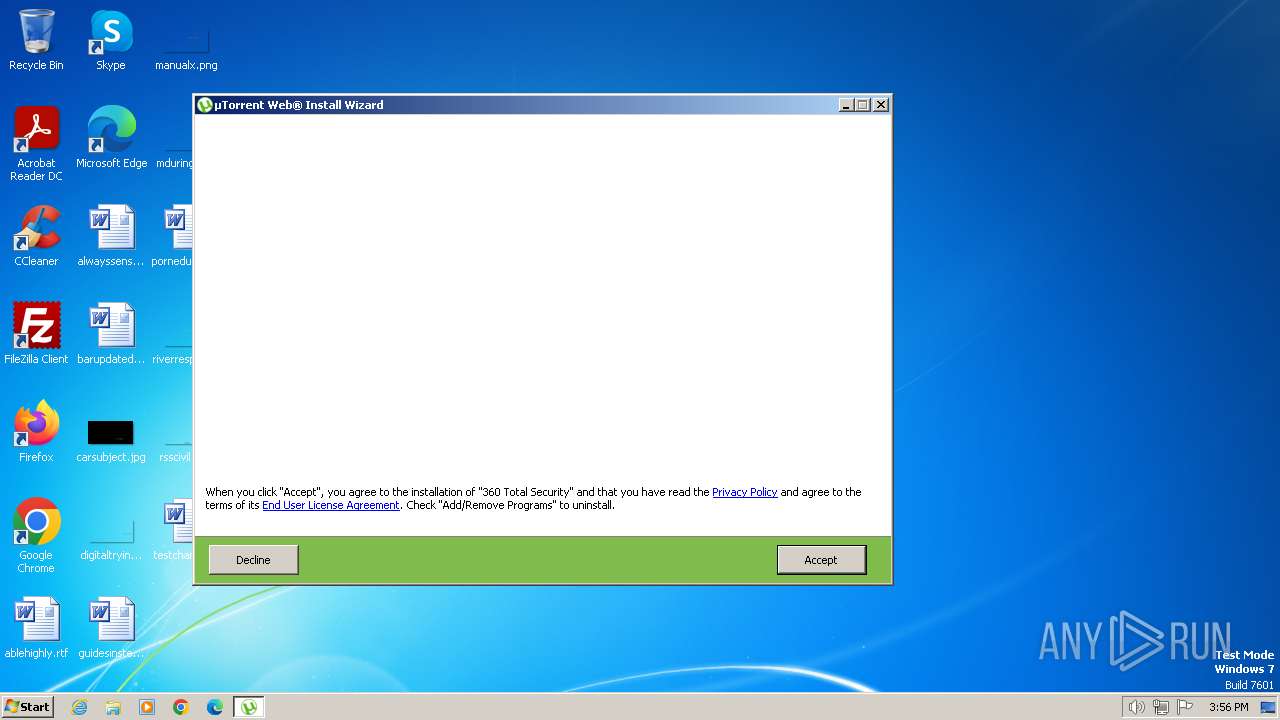Screen dimensions: 1280x720
Task: Open the Privacy Policy link
Action: [x=744, y=492]
